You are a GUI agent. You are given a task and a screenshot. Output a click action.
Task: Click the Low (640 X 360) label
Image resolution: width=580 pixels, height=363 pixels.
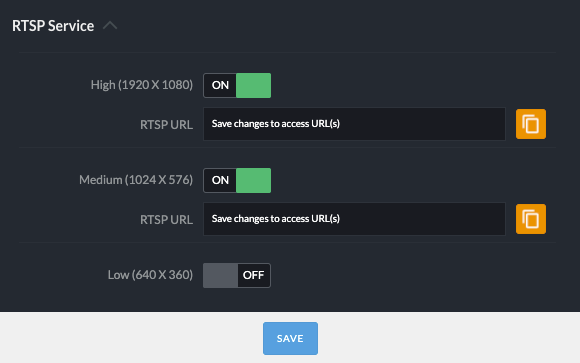tap(150, 275)
